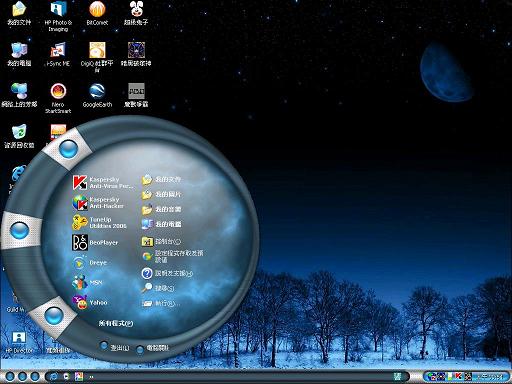Open 我的電腦 in the start menu

[x=161, y=224]
